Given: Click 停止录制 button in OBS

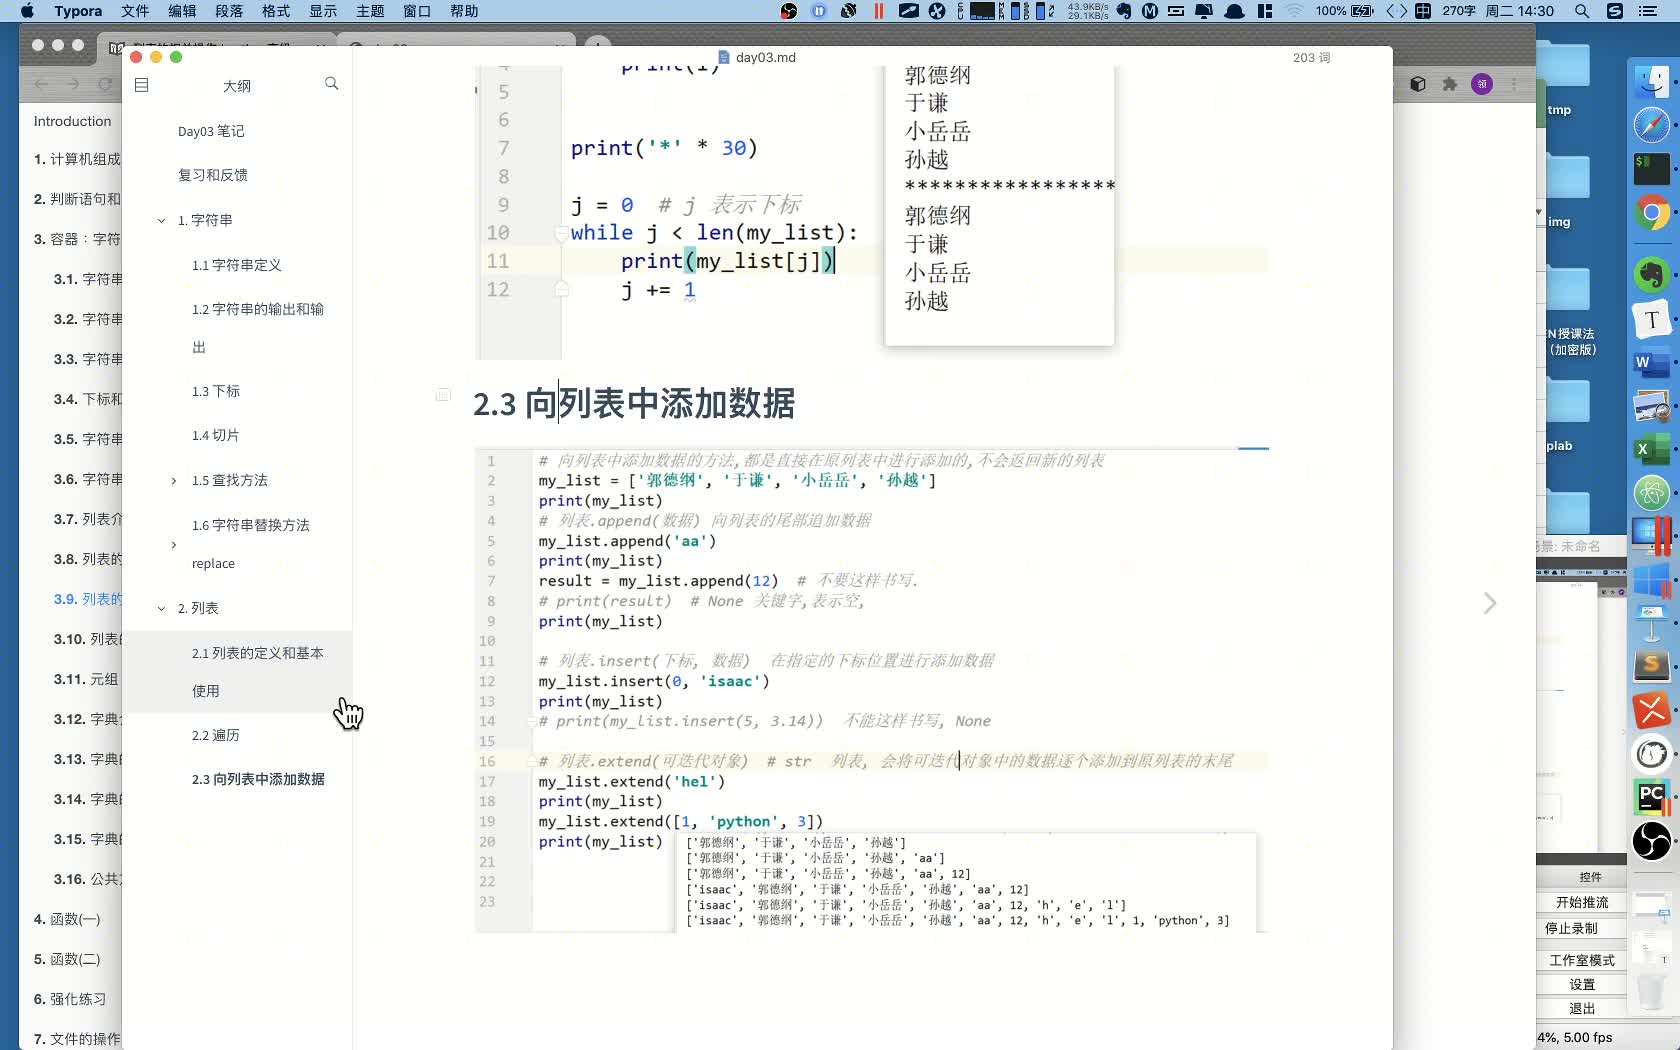Looking at the screenshot, I should [x=1582, y=928].
